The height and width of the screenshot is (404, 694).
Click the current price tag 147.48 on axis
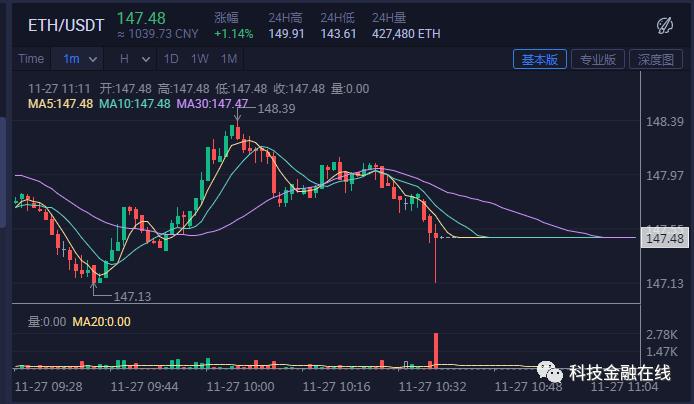(x=665, y=238)
